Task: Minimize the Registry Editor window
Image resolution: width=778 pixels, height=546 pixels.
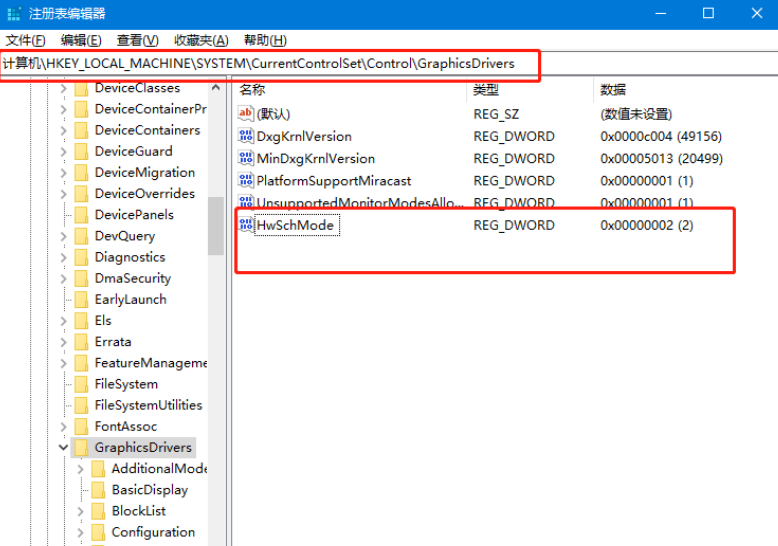Action: click(x=660, y=13)
